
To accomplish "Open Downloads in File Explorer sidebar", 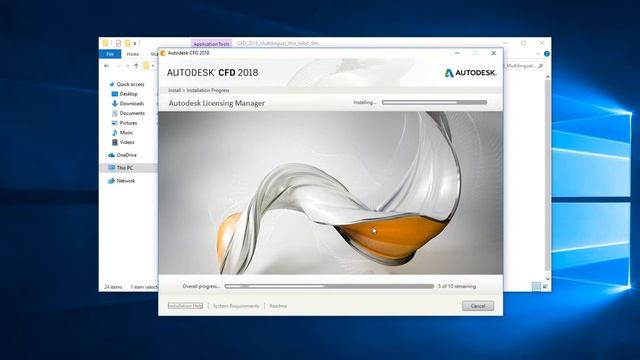I will [131, 104].
